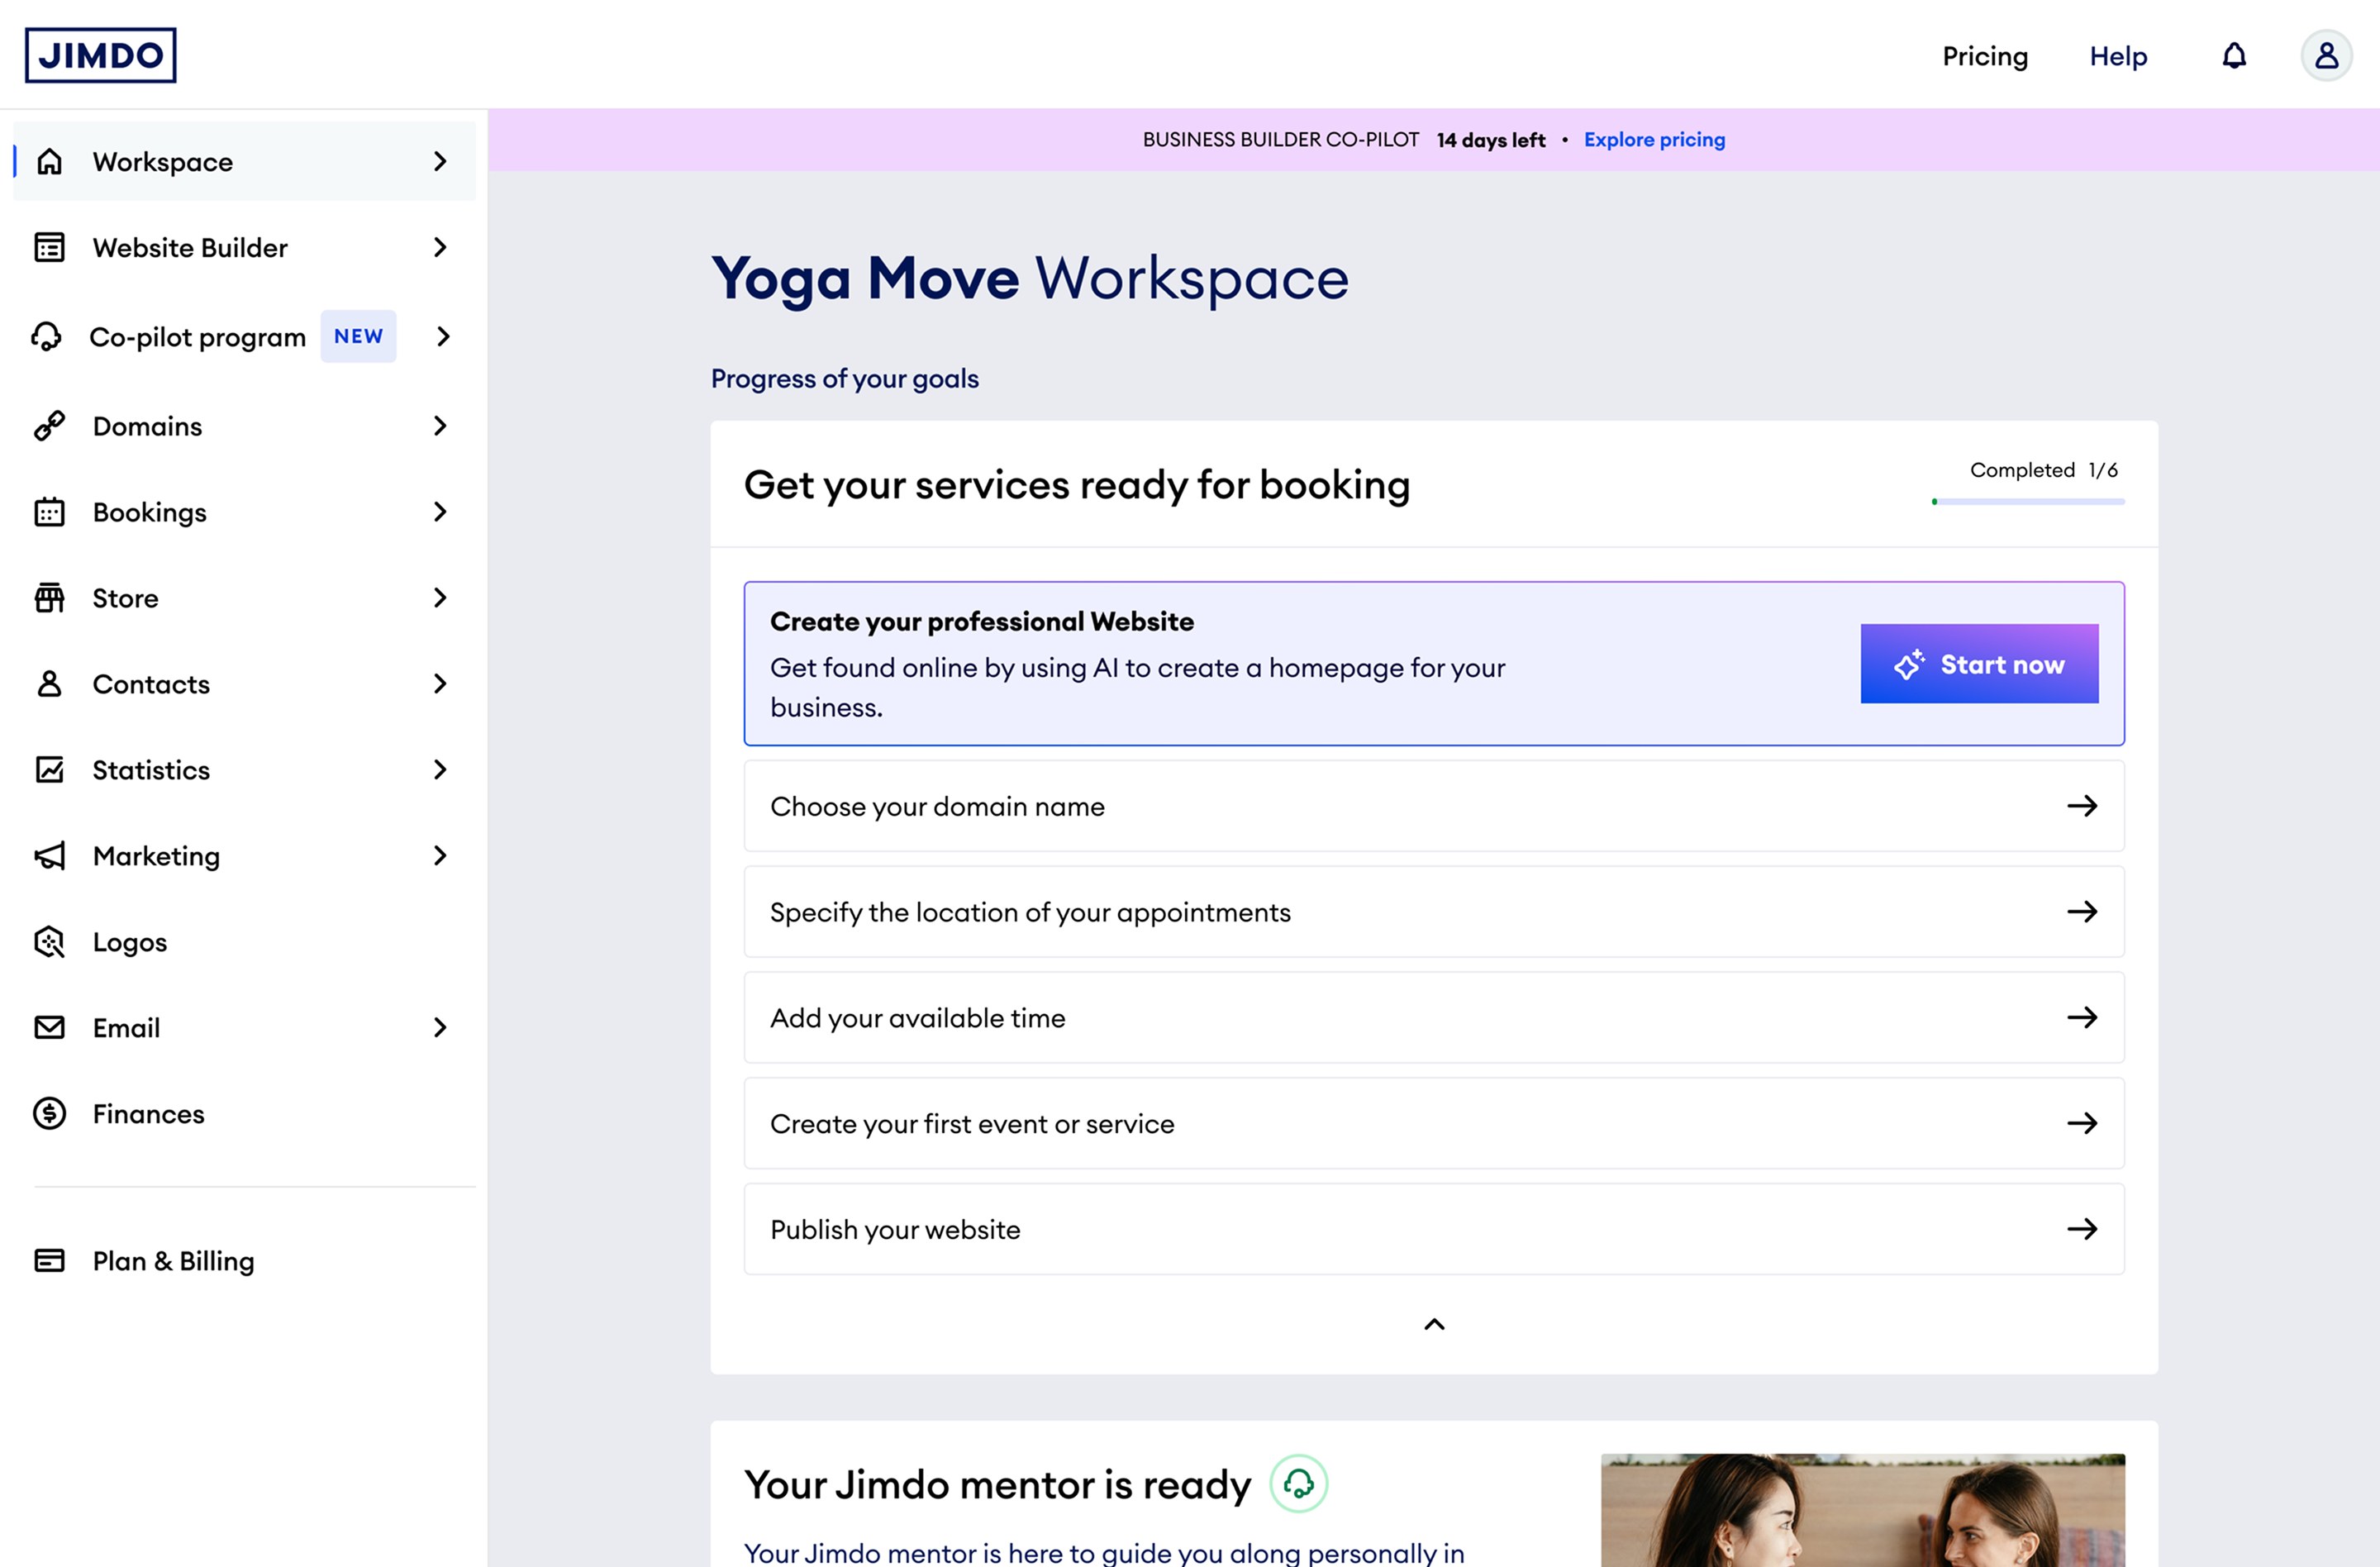Open the Website Builder menu item
2380x1567 pixels.
point(244,247)
